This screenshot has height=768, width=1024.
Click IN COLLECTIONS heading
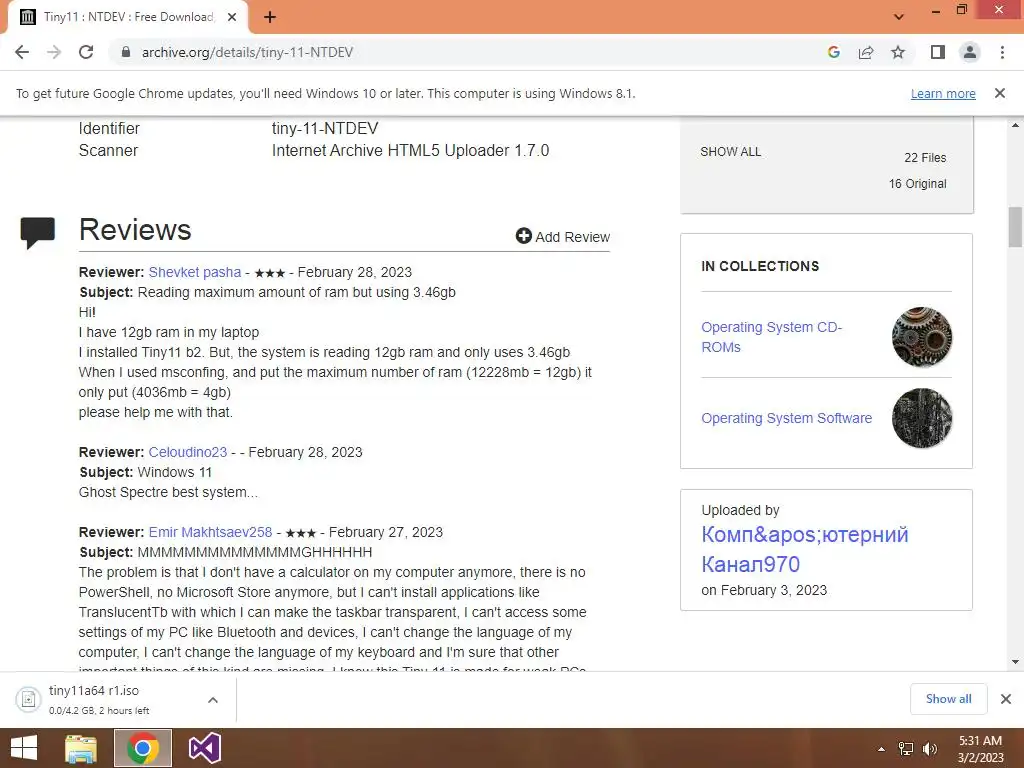click(760, 266)
